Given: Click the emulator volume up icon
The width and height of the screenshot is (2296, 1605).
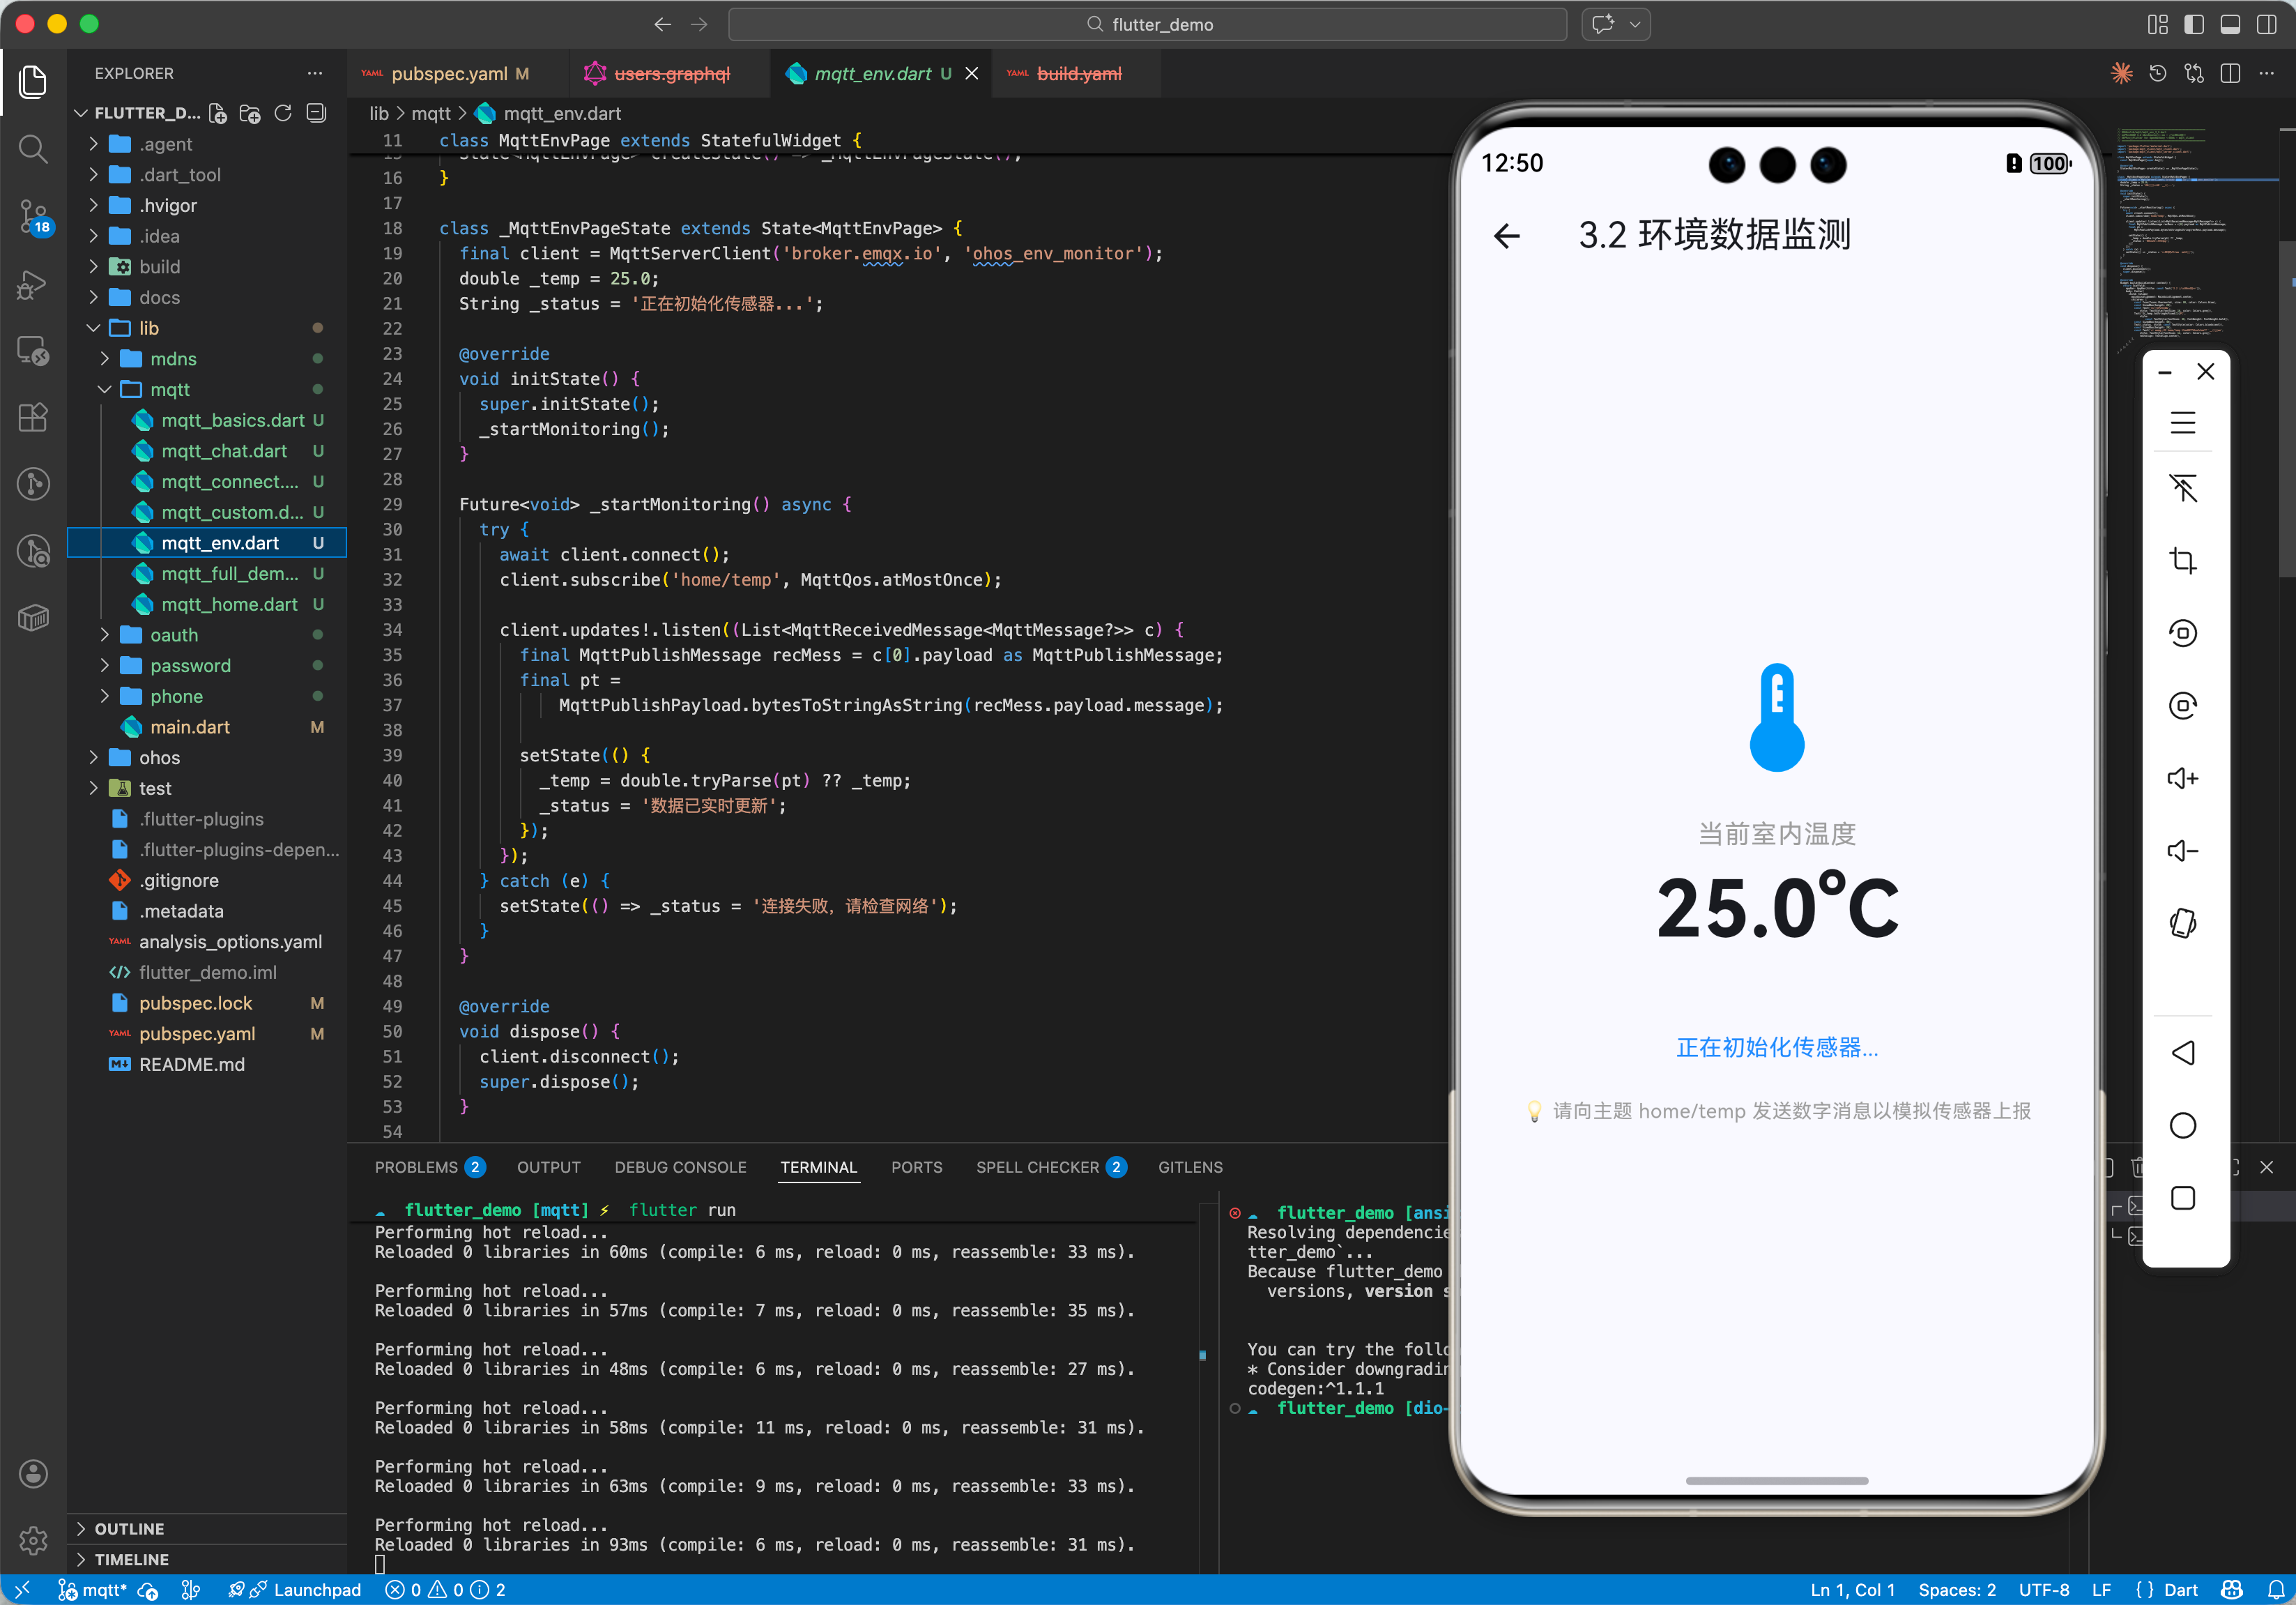Looking at the screenshot, I should (x=2182, y=778).
